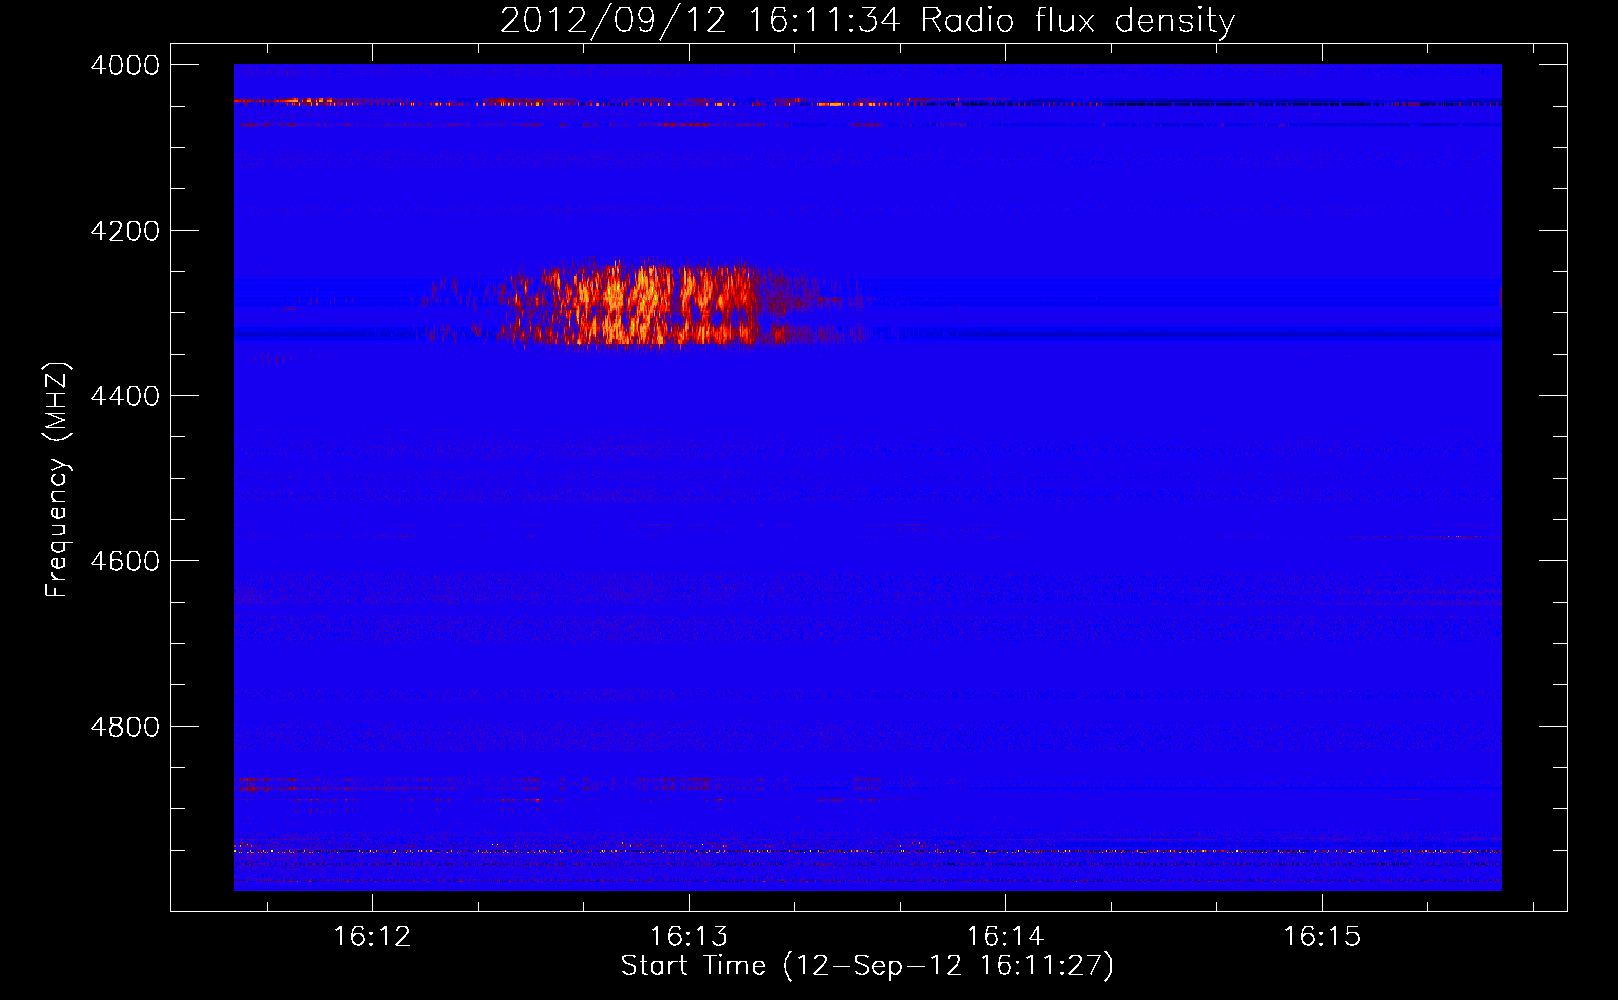The width and height of the screenshot is (1618, 1000).
Task: Click the 16:13 time tick label
Action: pyautogui.click(x=689, y=937)
